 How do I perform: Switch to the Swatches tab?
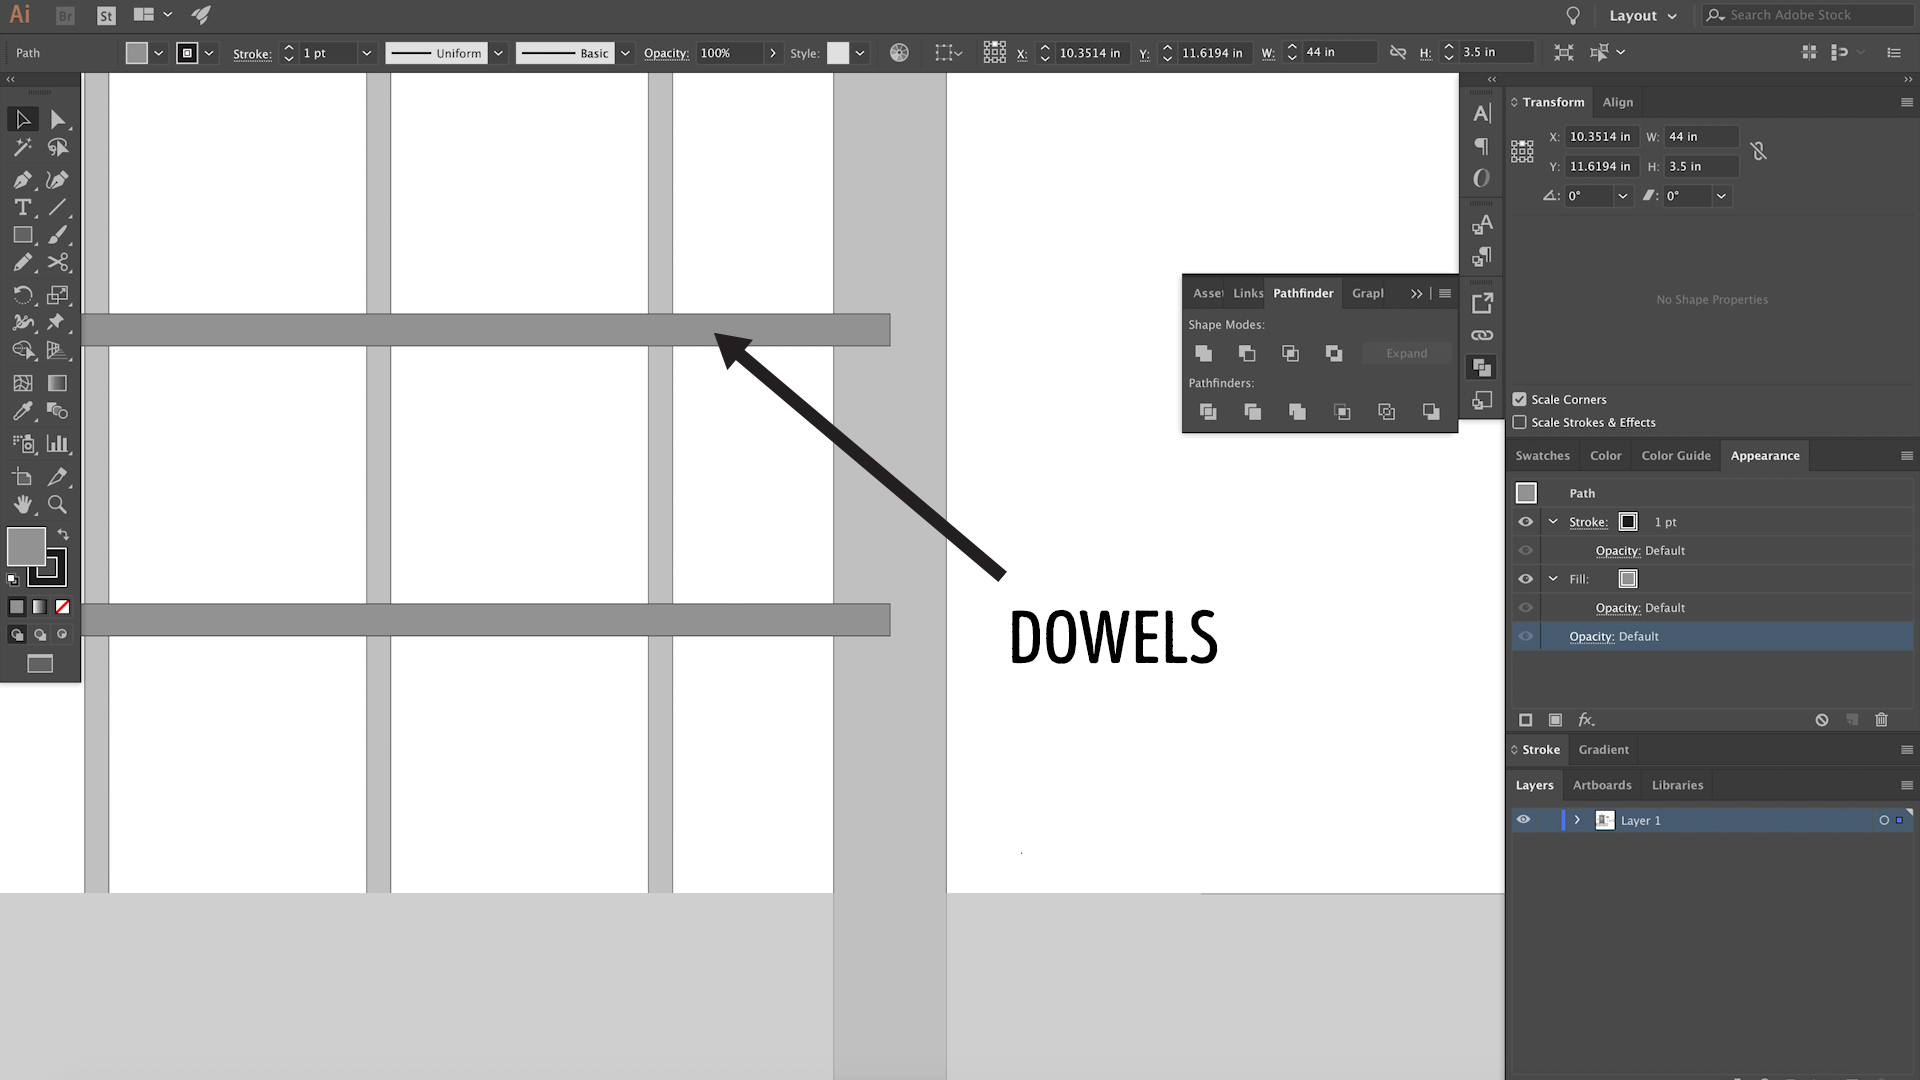click(x=1541, y=455)
